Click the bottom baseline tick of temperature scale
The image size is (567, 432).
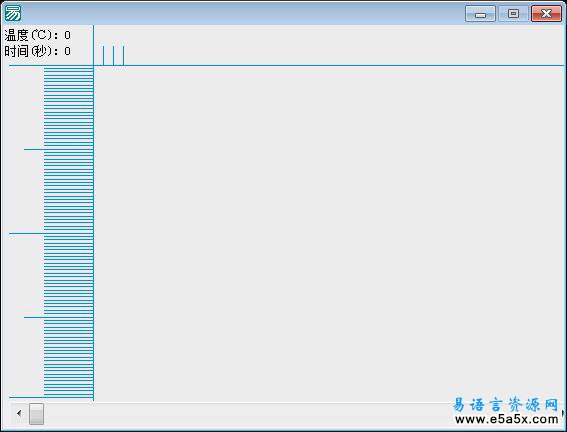coord(26,397)
